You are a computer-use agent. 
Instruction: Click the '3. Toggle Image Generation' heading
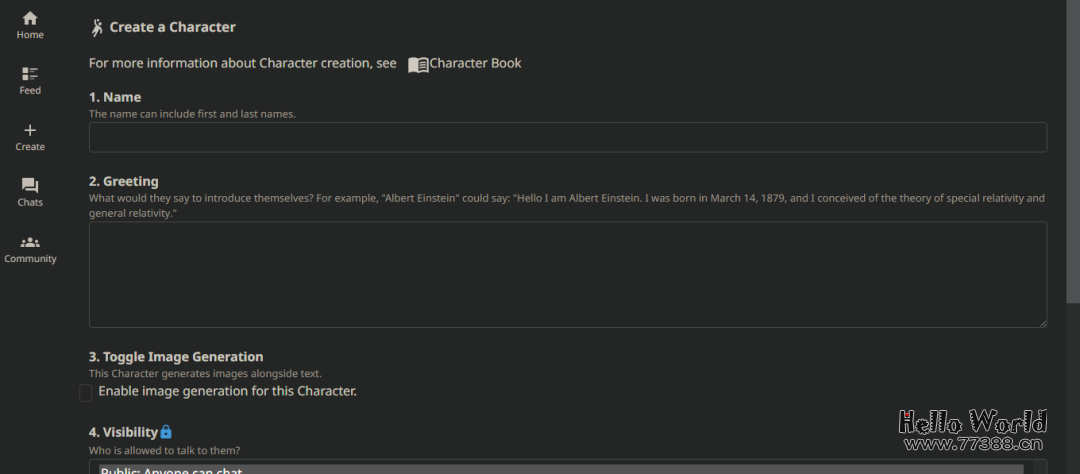pyautogui.click(x=176, y=357)
